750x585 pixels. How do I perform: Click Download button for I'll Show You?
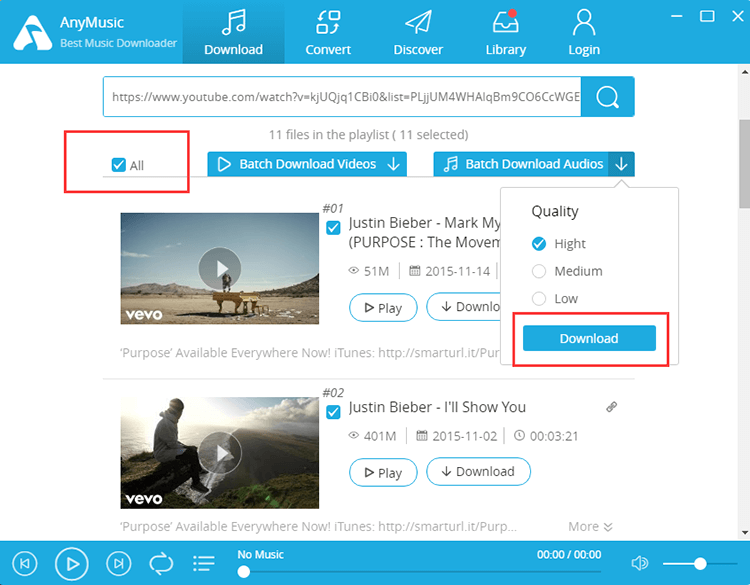[x=478, y=472]
